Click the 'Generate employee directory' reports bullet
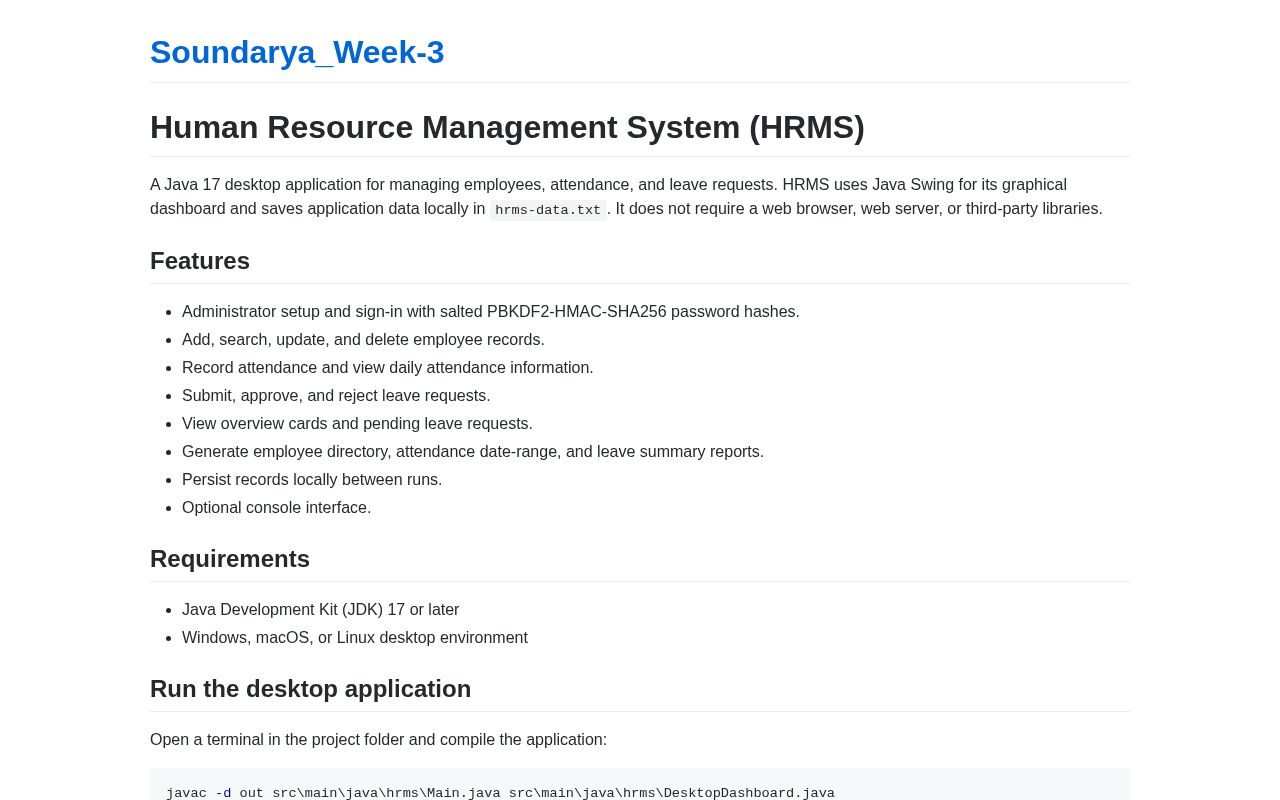 click(473, 452)
